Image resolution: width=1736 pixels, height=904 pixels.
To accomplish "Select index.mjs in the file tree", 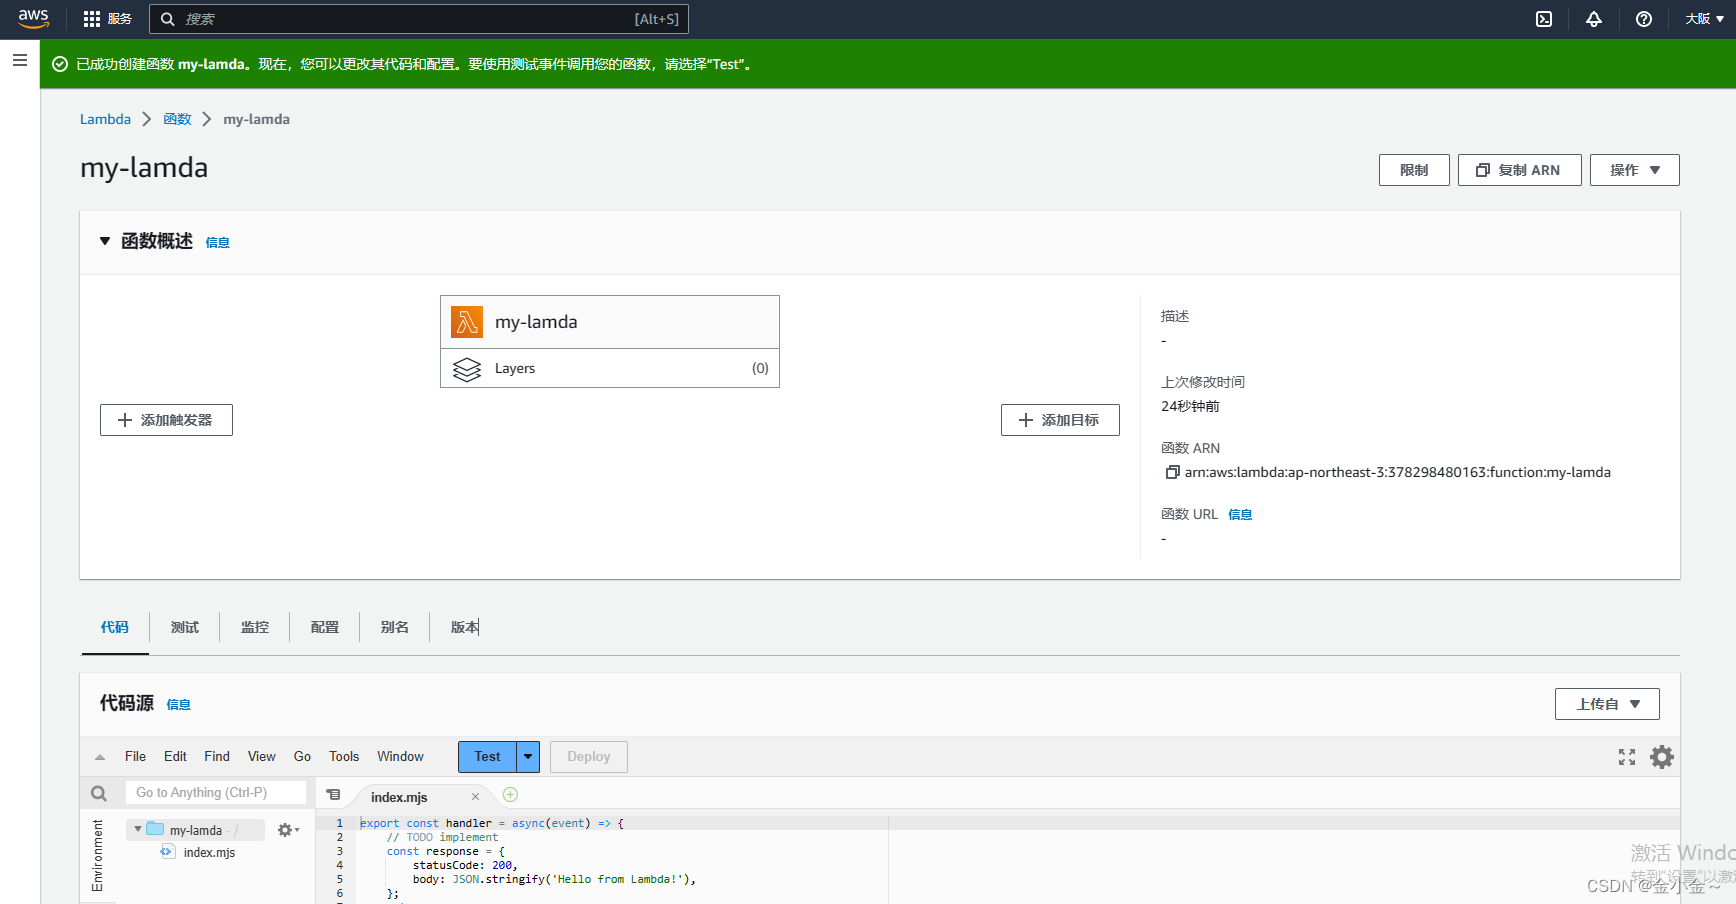I will (x=209, y=853).
